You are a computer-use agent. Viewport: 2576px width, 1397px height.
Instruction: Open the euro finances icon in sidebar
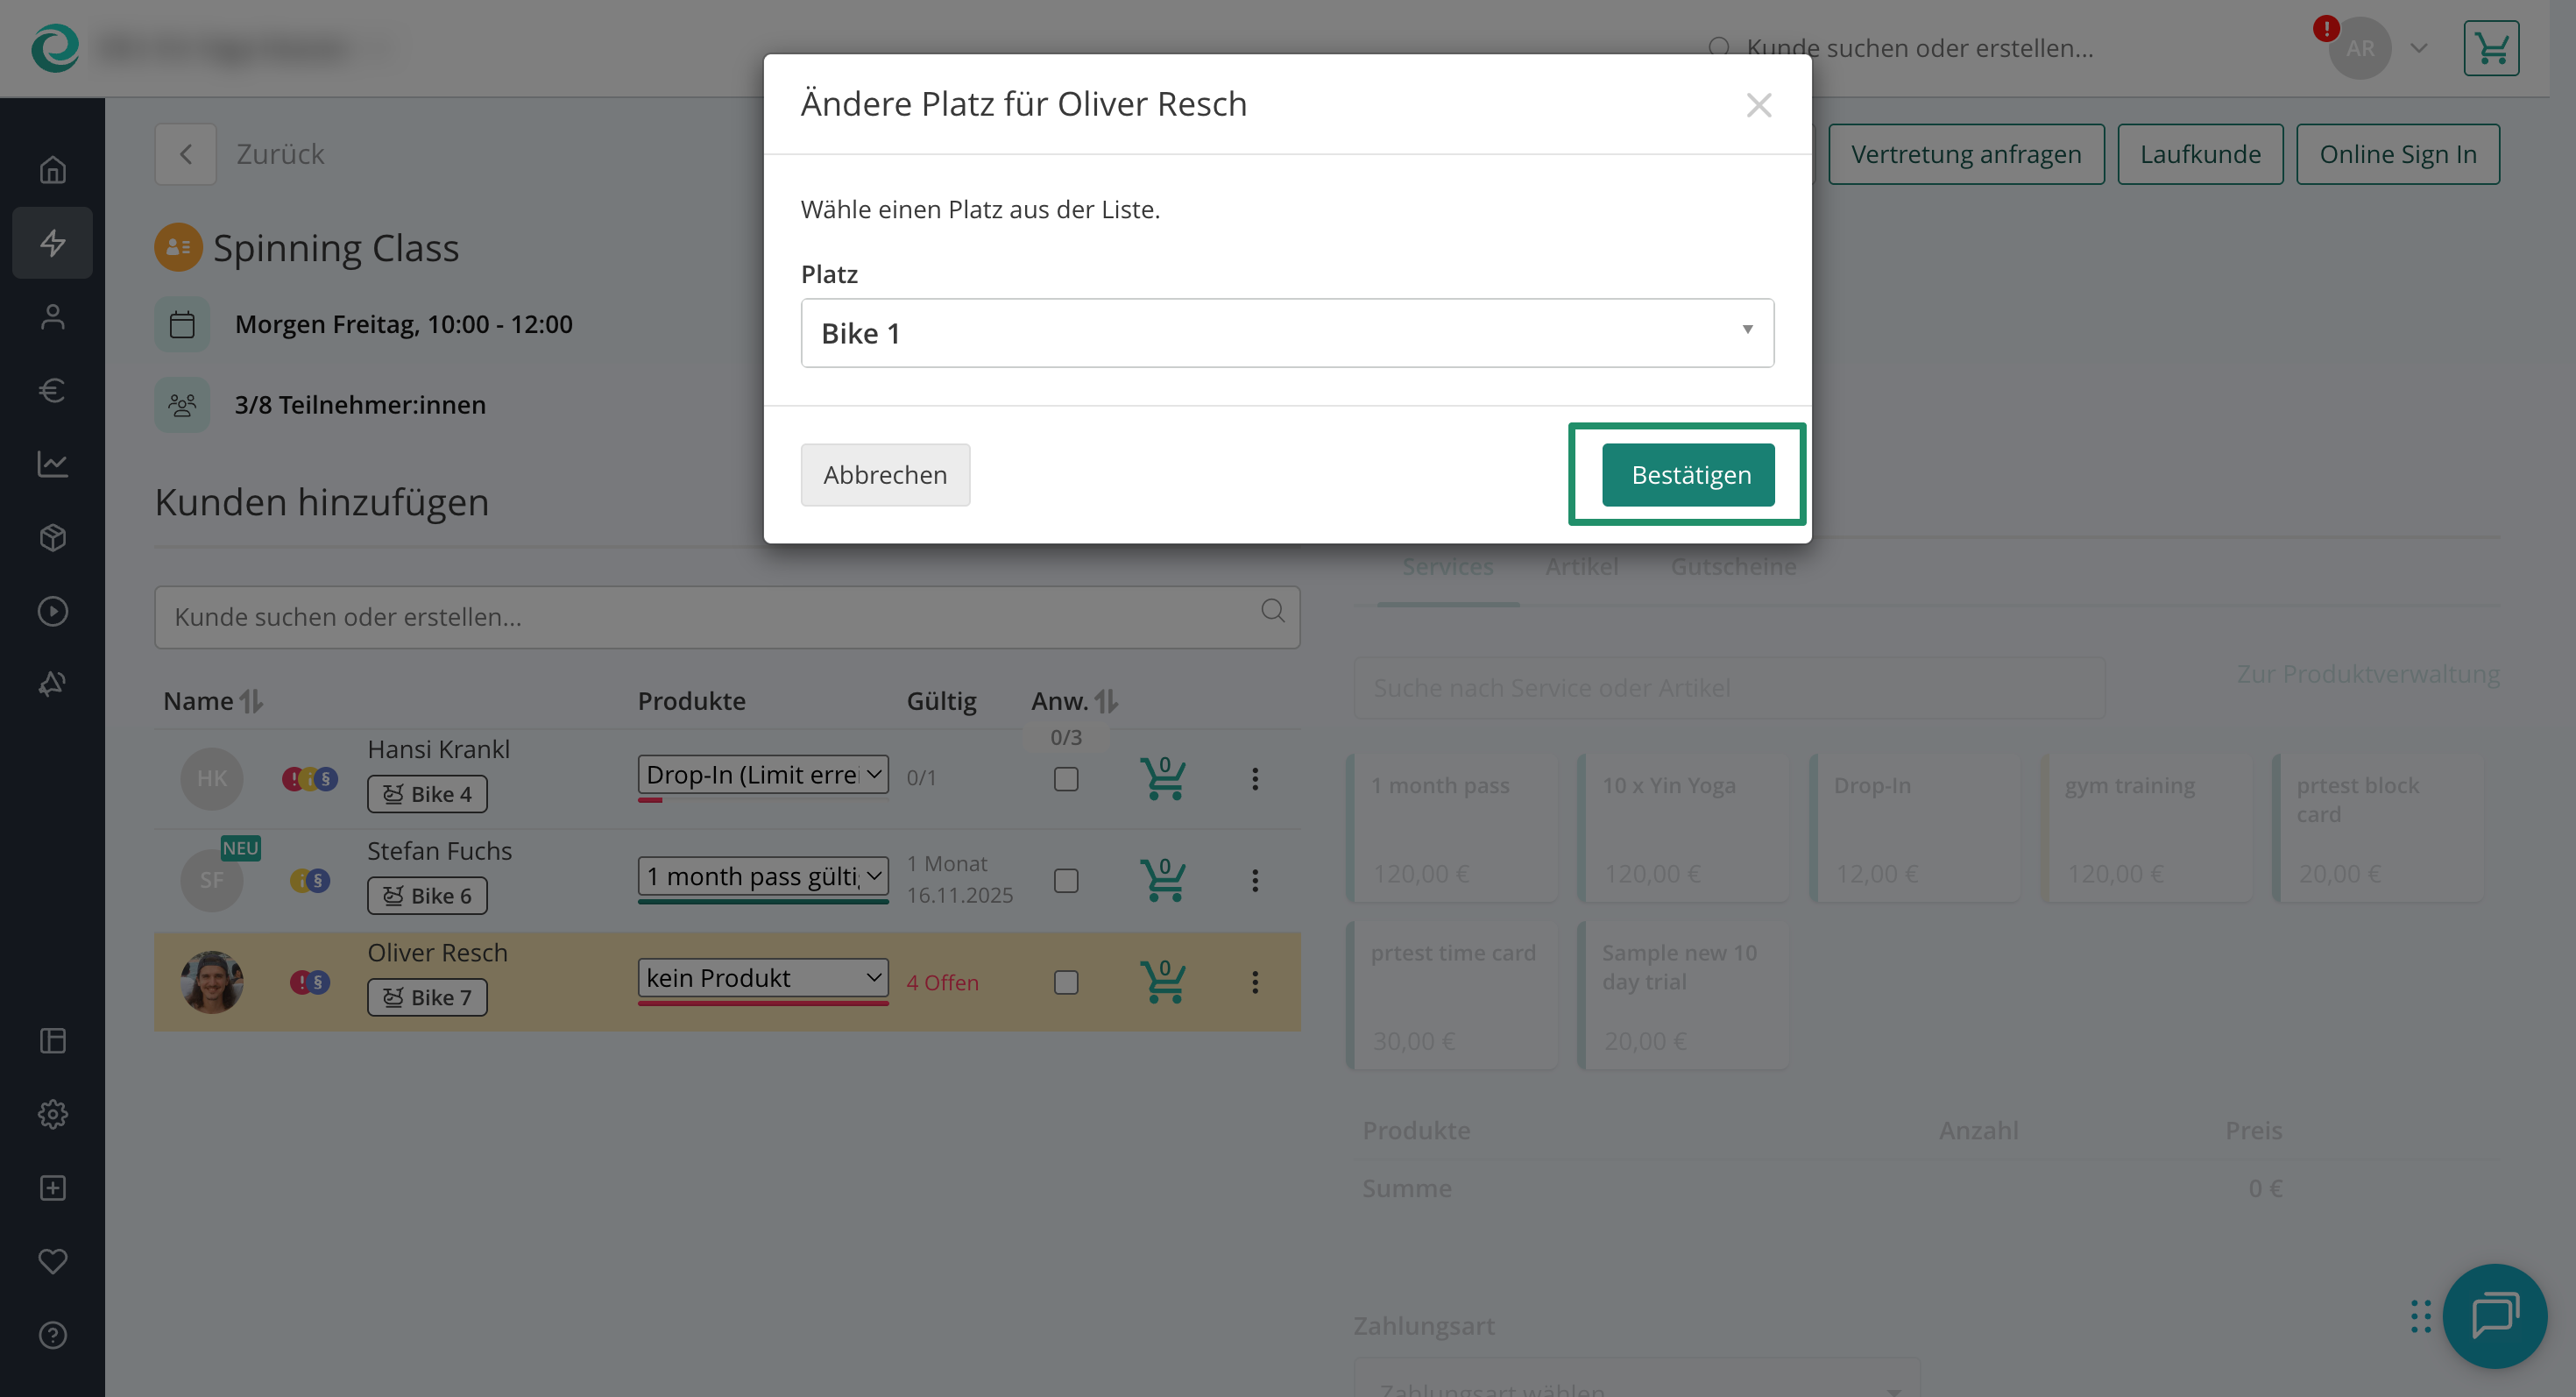(x=52, y=390)
